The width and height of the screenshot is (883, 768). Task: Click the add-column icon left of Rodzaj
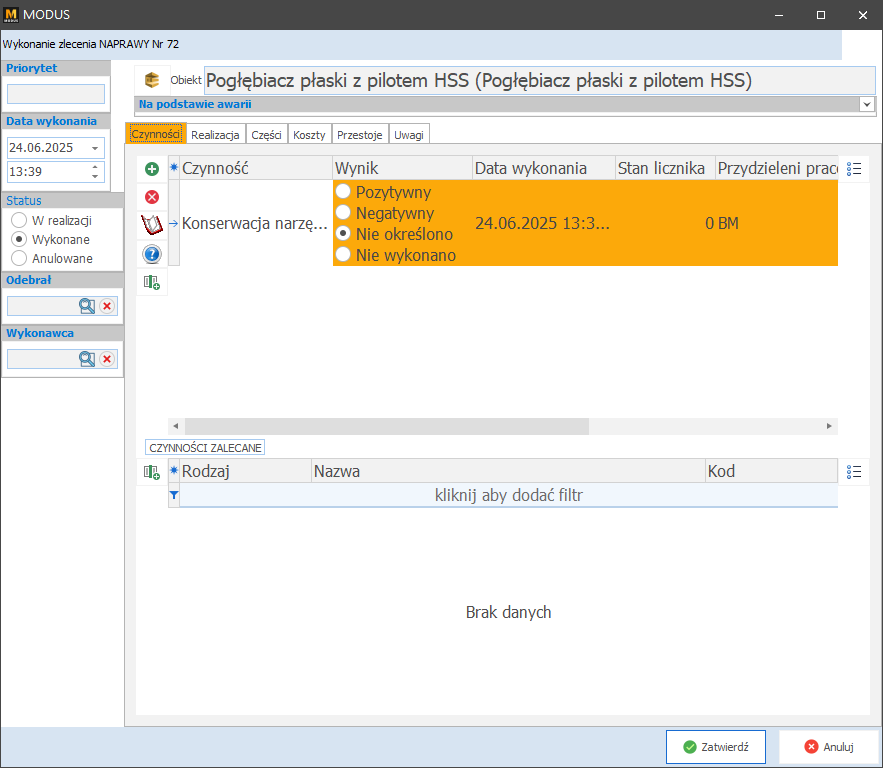[x=152, y=471]
